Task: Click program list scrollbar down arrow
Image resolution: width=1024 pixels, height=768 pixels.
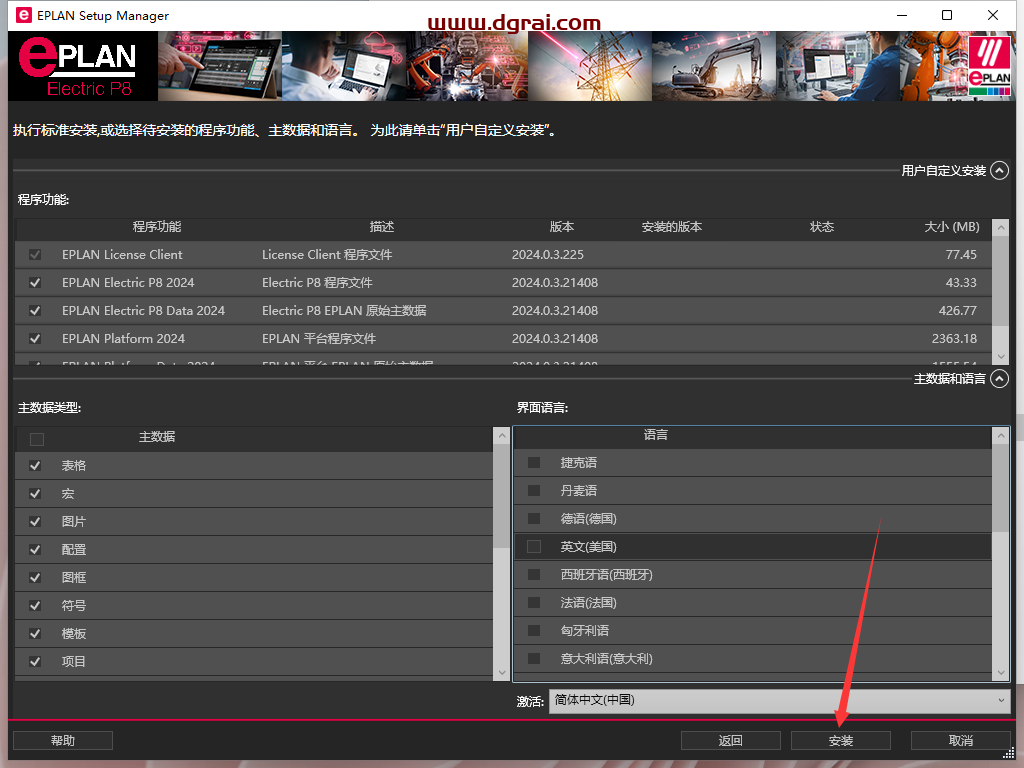Action: [x=1000, y=357]
